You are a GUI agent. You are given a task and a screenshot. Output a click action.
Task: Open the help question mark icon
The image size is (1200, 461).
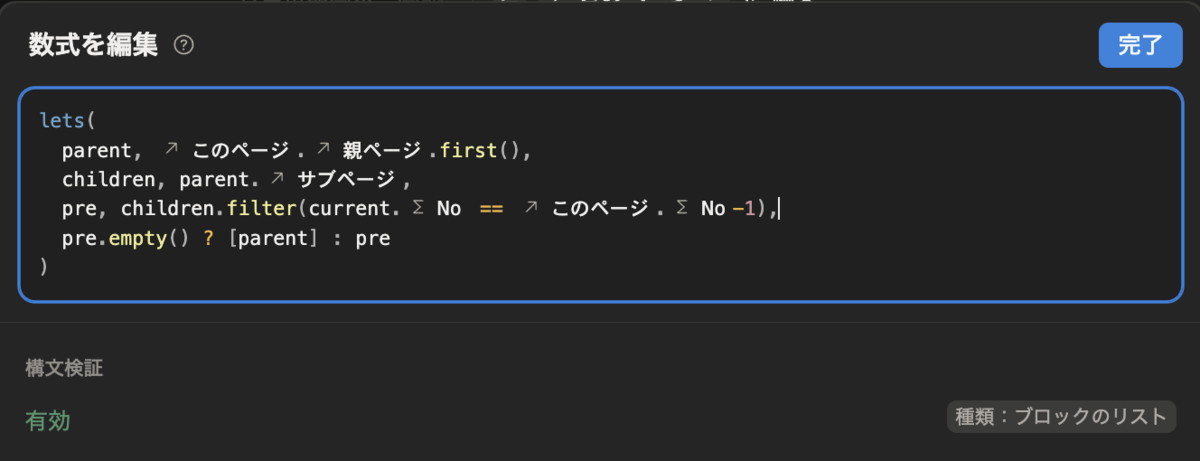[x=183, y=45]
